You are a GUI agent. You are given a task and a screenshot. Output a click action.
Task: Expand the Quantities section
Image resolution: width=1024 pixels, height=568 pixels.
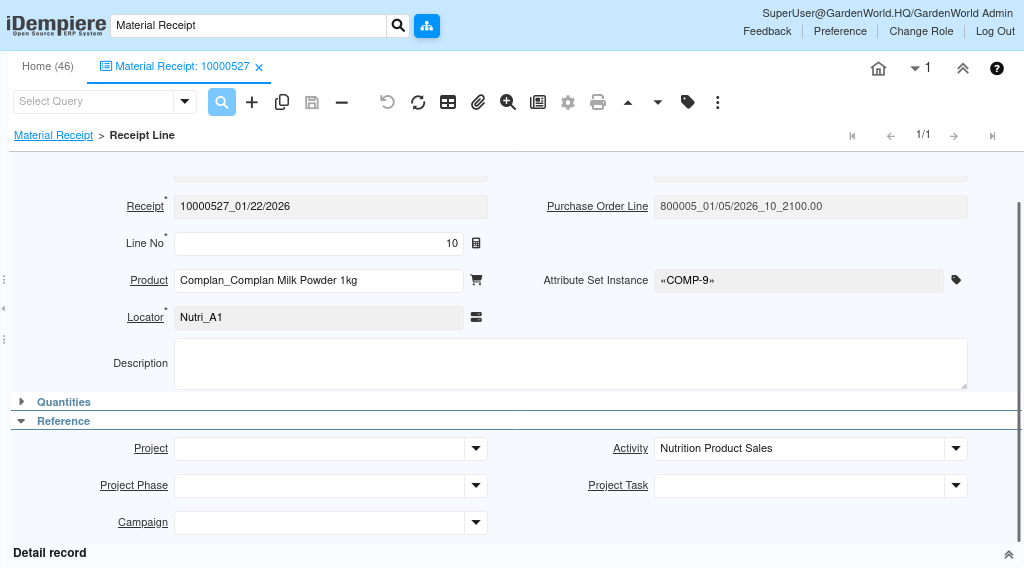(63, 402)
